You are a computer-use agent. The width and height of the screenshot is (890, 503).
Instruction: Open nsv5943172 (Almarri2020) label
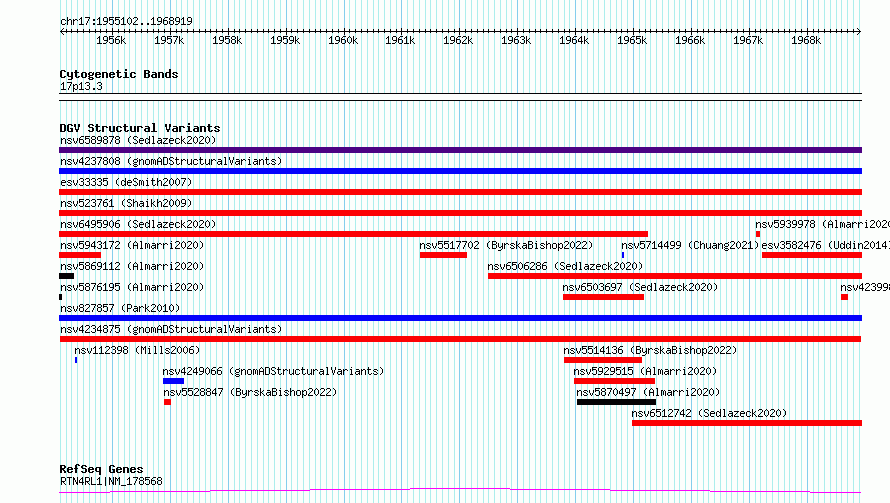(x=132, y=245)
